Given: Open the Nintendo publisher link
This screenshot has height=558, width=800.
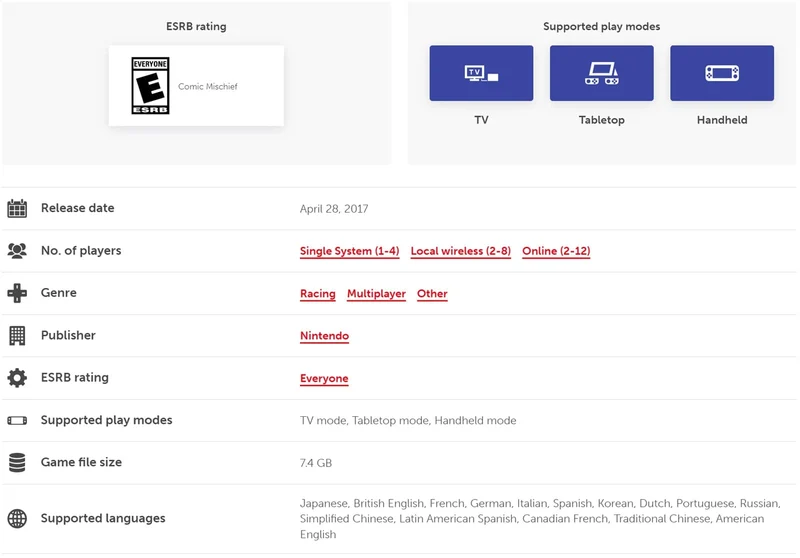Looking at the screenshot, I should coord(324,336).
